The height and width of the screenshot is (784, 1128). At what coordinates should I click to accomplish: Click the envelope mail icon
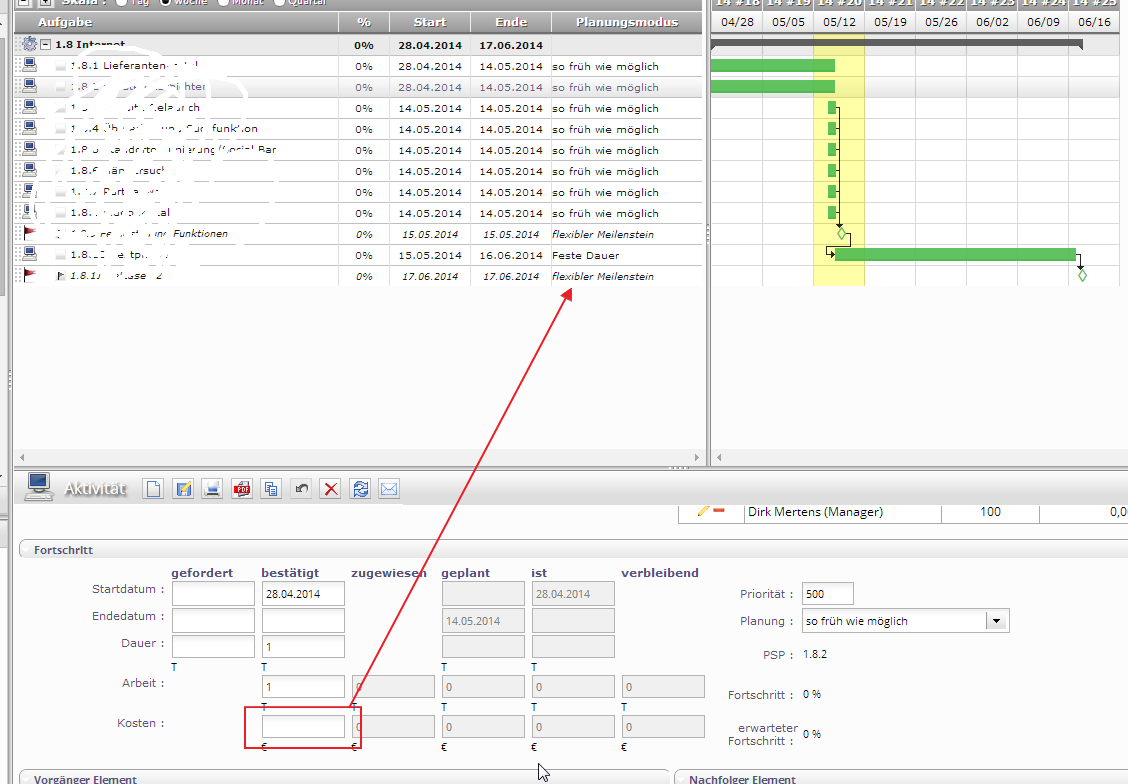389,489
